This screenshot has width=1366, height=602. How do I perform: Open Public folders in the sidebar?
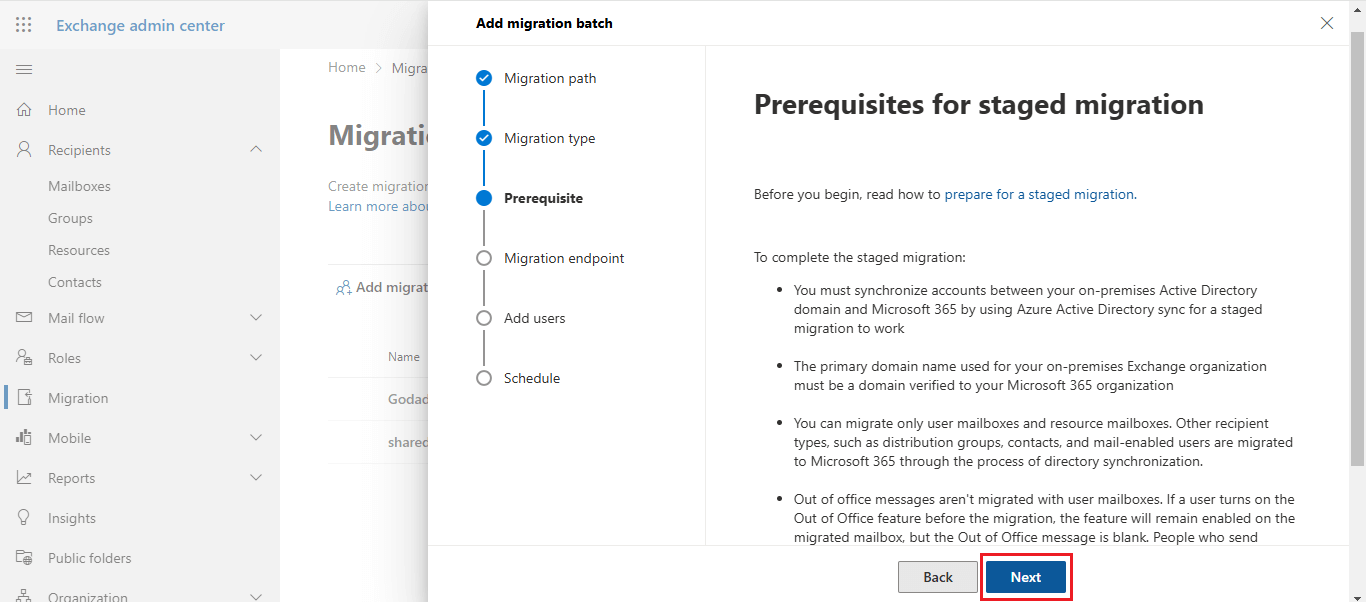(89, 558)
